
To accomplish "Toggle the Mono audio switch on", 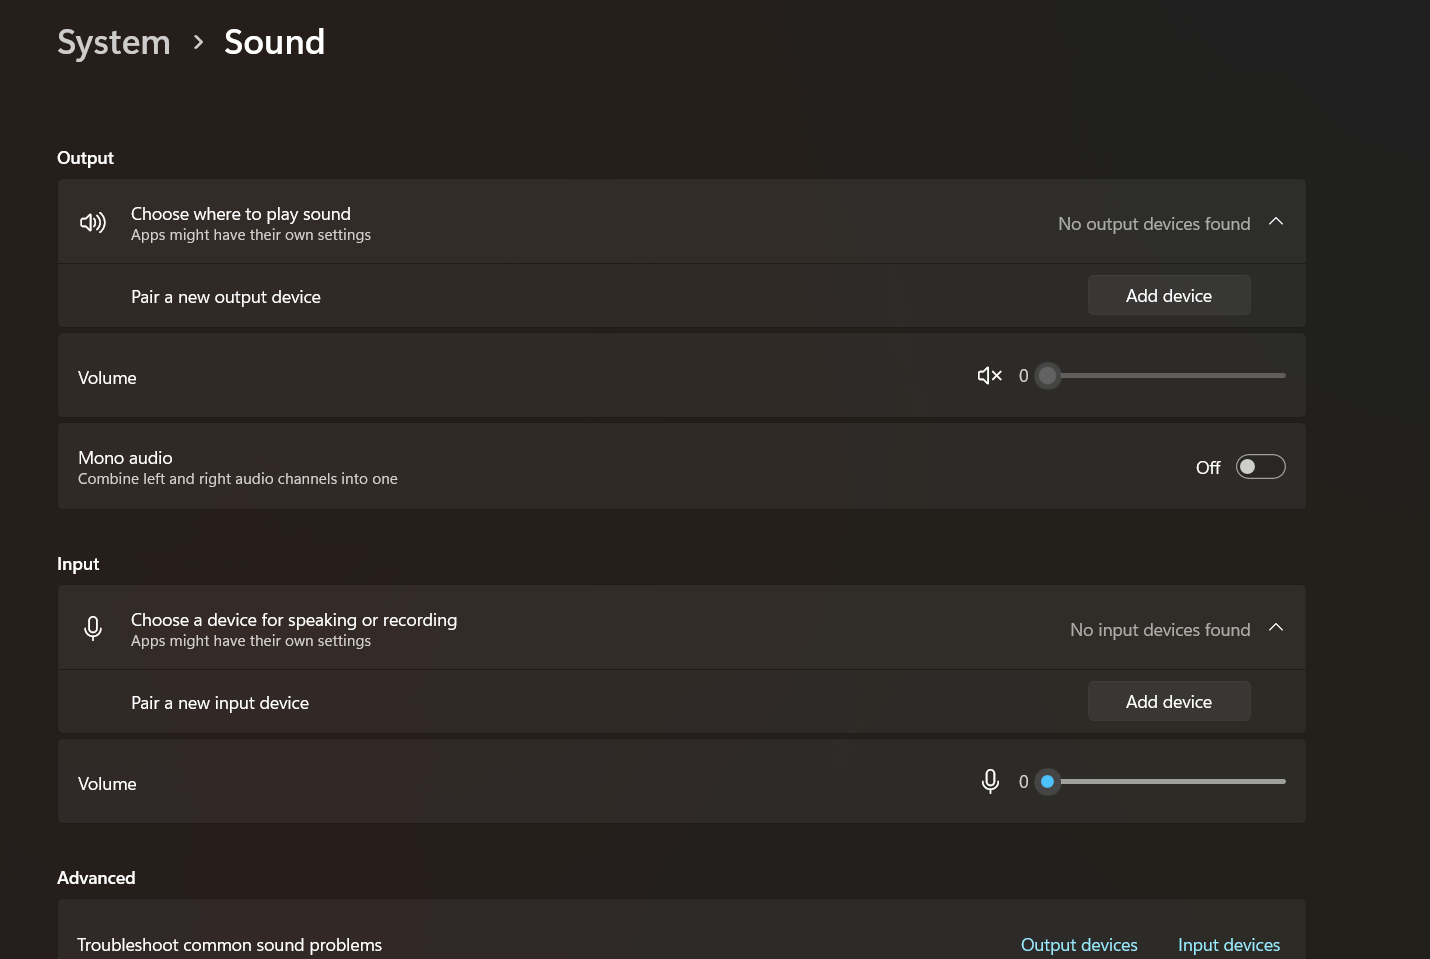I will (x=1260, y=467).
